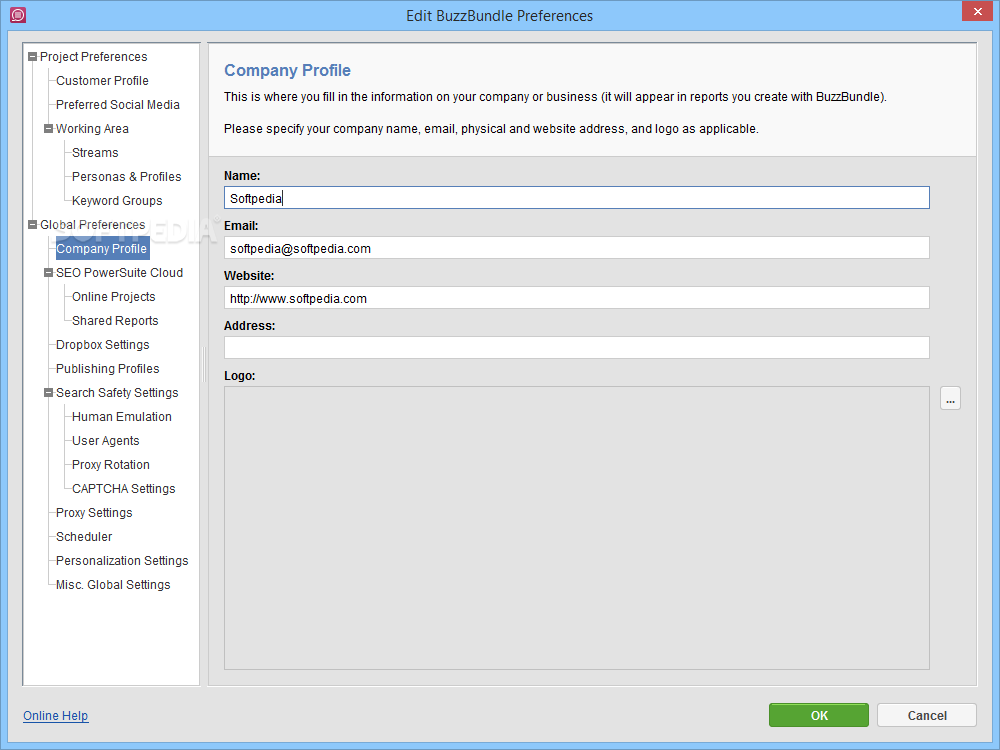Select Global Preferences tree label

(x=93, y=224)
